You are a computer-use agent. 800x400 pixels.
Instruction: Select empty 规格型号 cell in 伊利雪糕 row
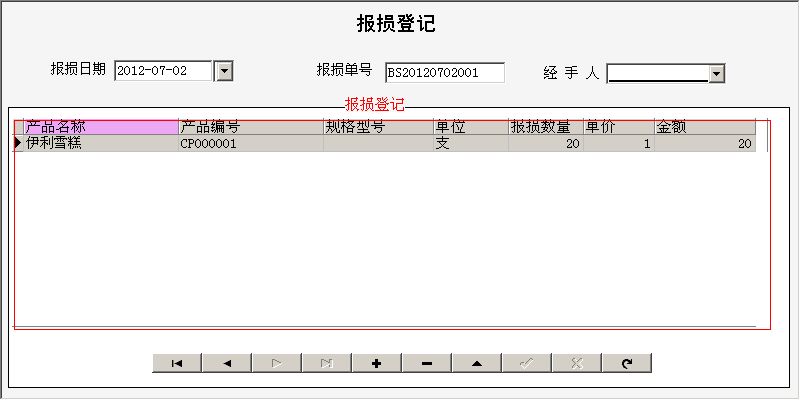click(379, 143)
